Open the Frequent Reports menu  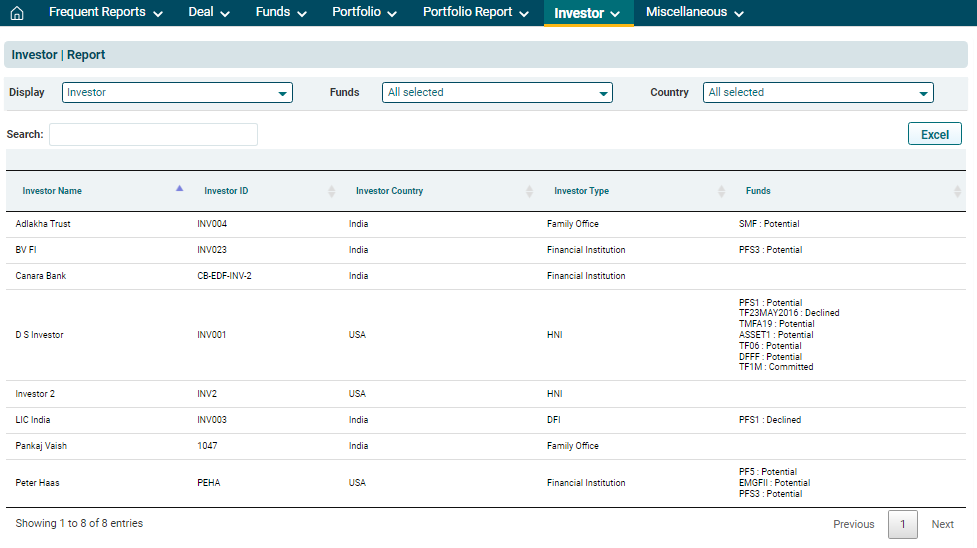point(105,13)
